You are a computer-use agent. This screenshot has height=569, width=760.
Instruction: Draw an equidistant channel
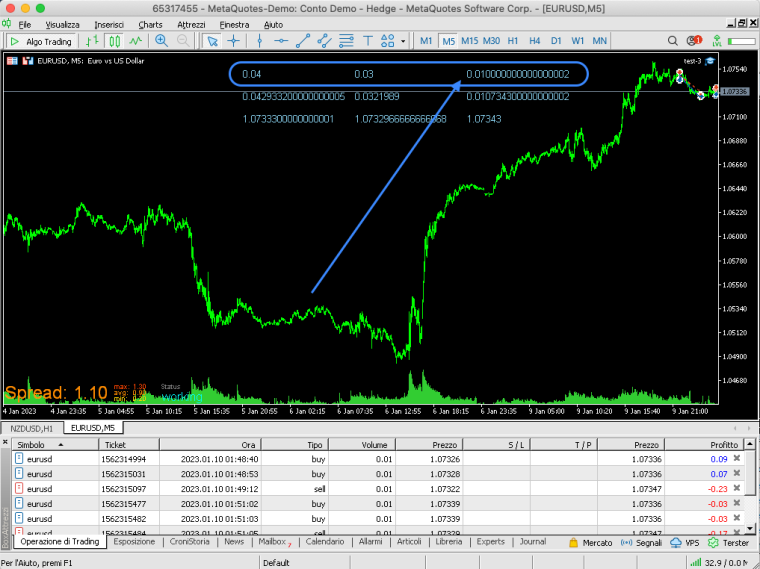coord(324,41)
